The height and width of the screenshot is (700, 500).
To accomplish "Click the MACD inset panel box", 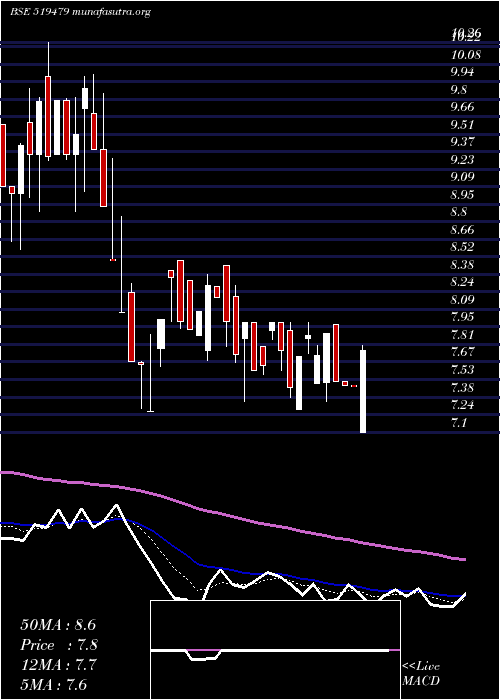I will pos(275,650).
